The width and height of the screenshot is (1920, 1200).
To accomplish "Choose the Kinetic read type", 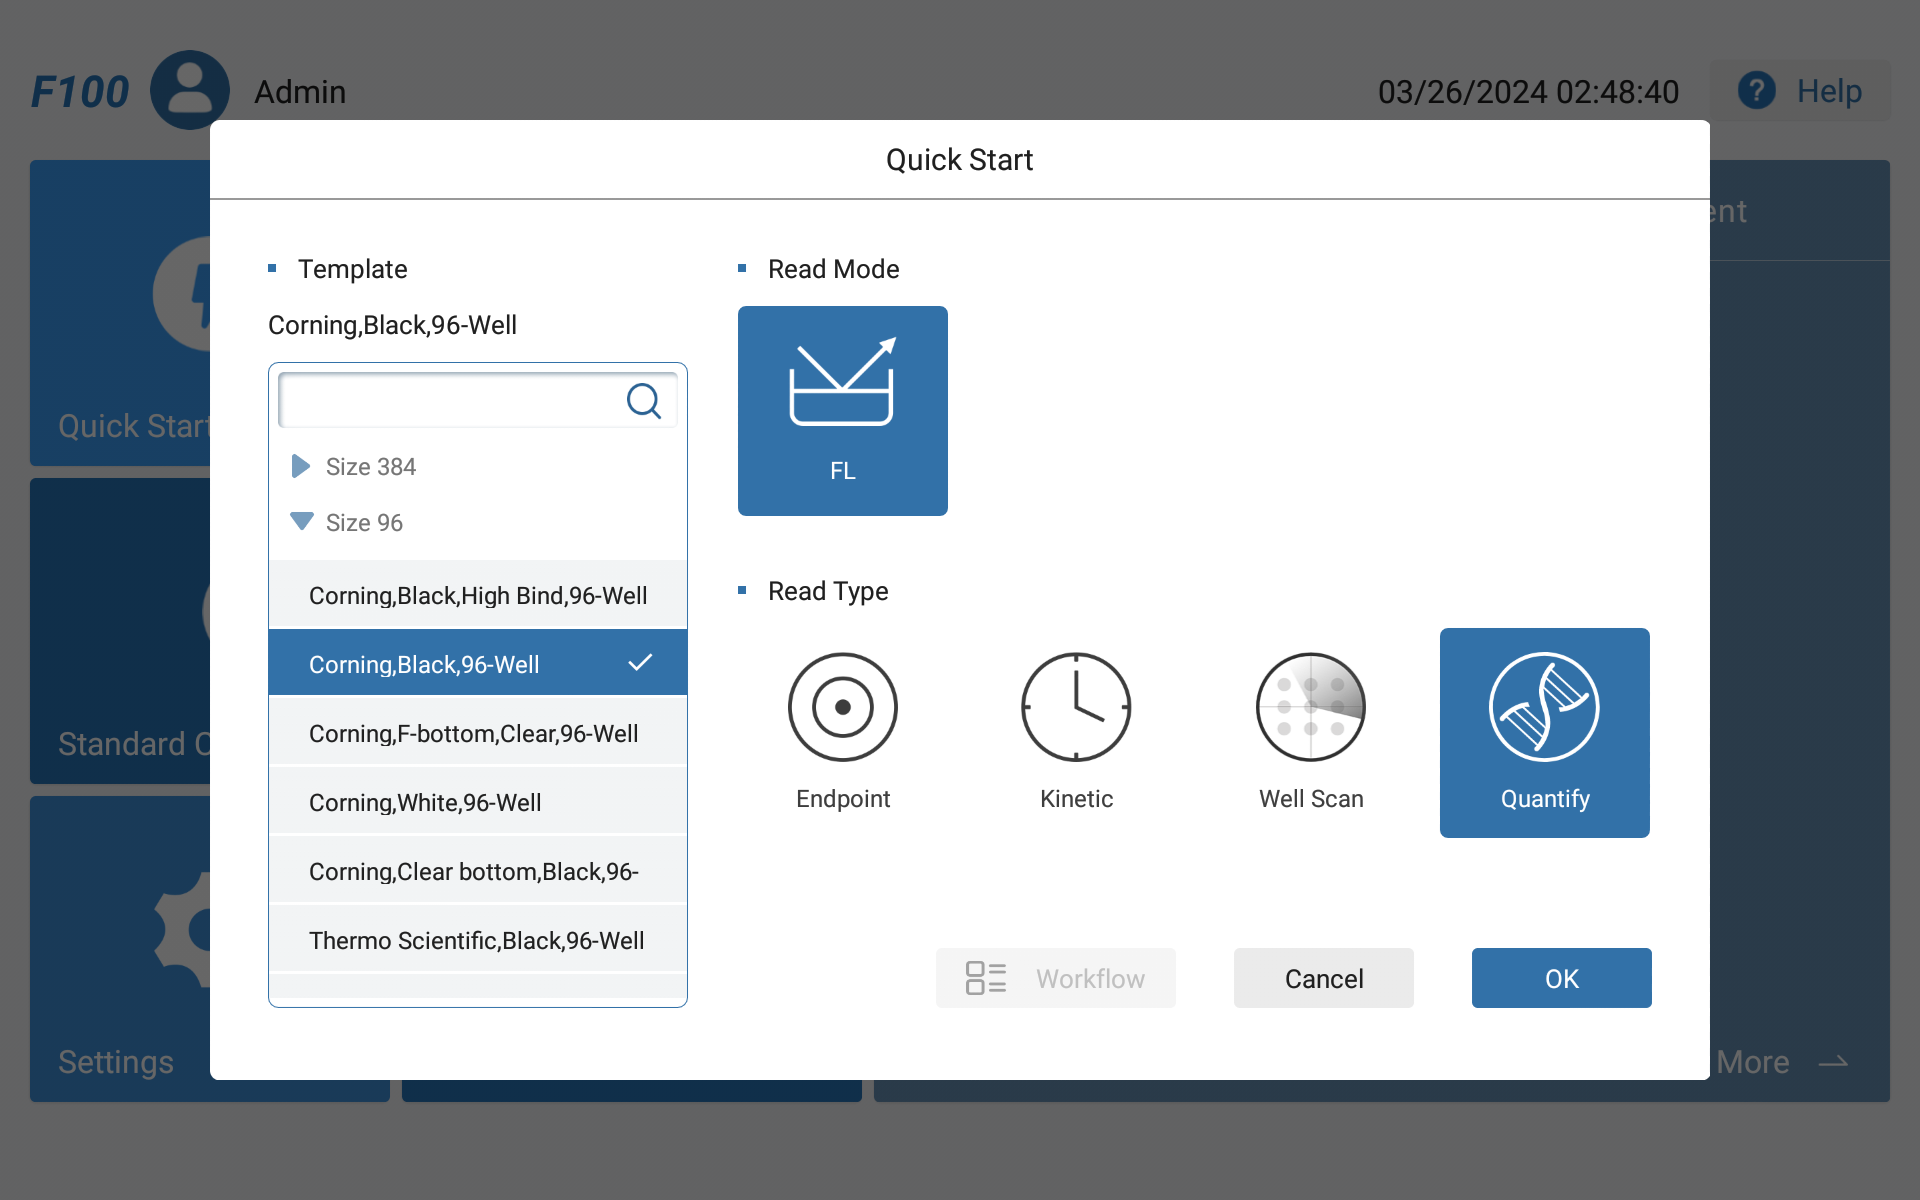I will 1076,732.
